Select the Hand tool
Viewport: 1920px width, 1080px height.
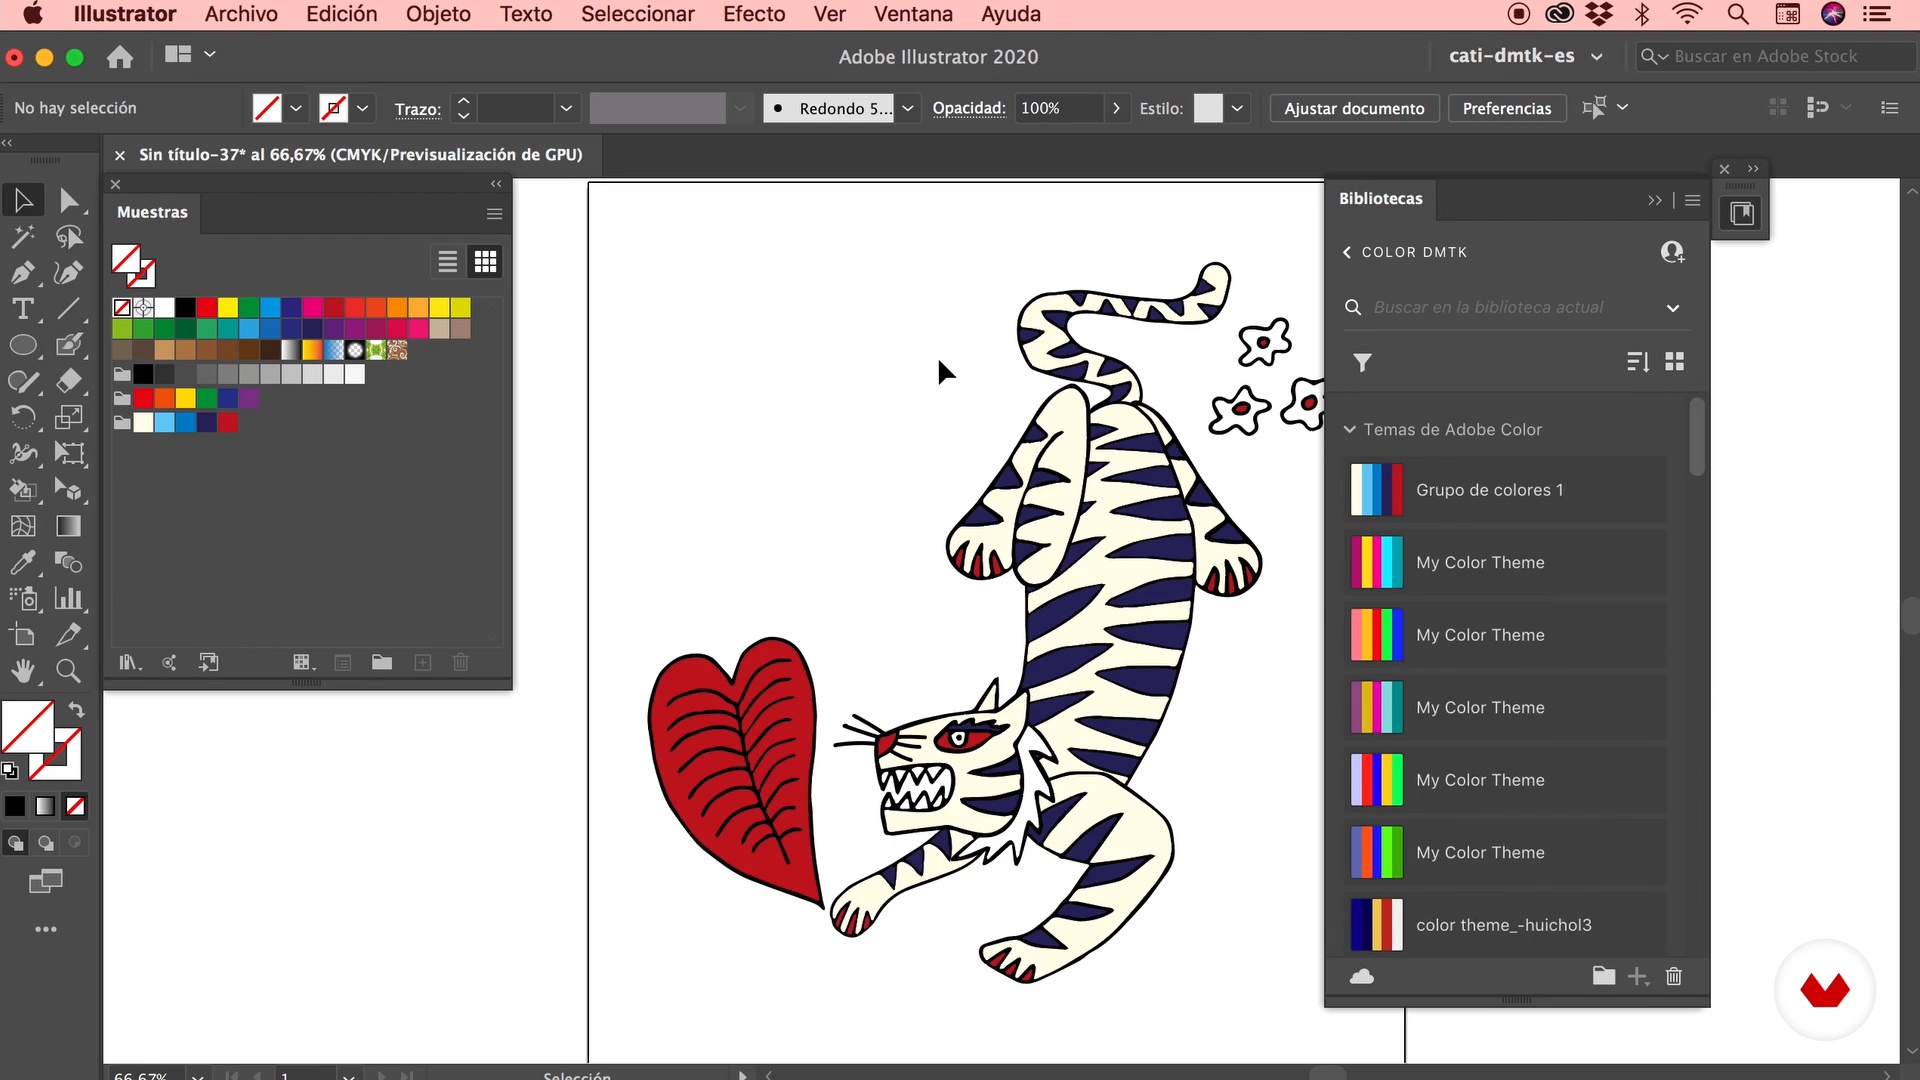[23, 670]
